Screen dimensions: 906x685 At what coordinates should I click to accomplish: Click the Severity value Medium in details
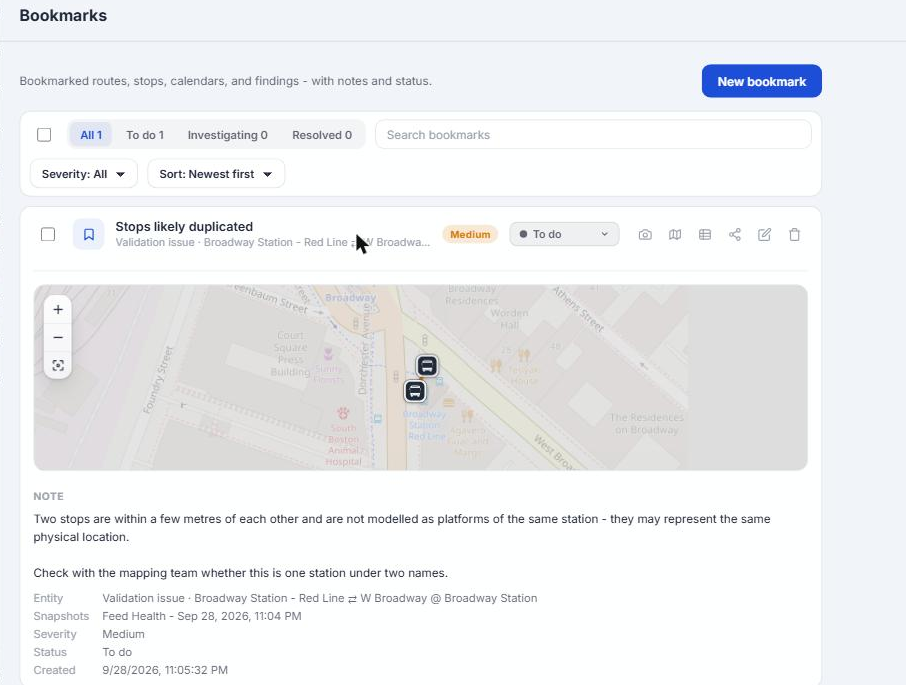tap(124, 634)
